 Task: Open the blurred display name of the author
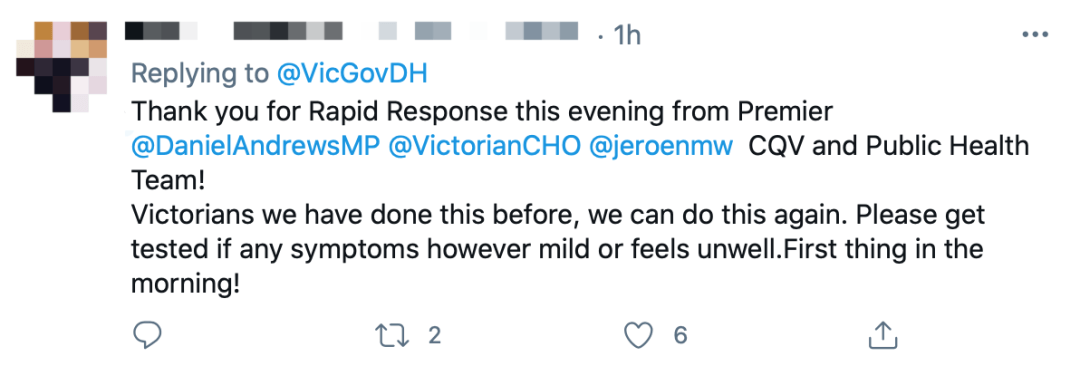[x=234, y=31]
